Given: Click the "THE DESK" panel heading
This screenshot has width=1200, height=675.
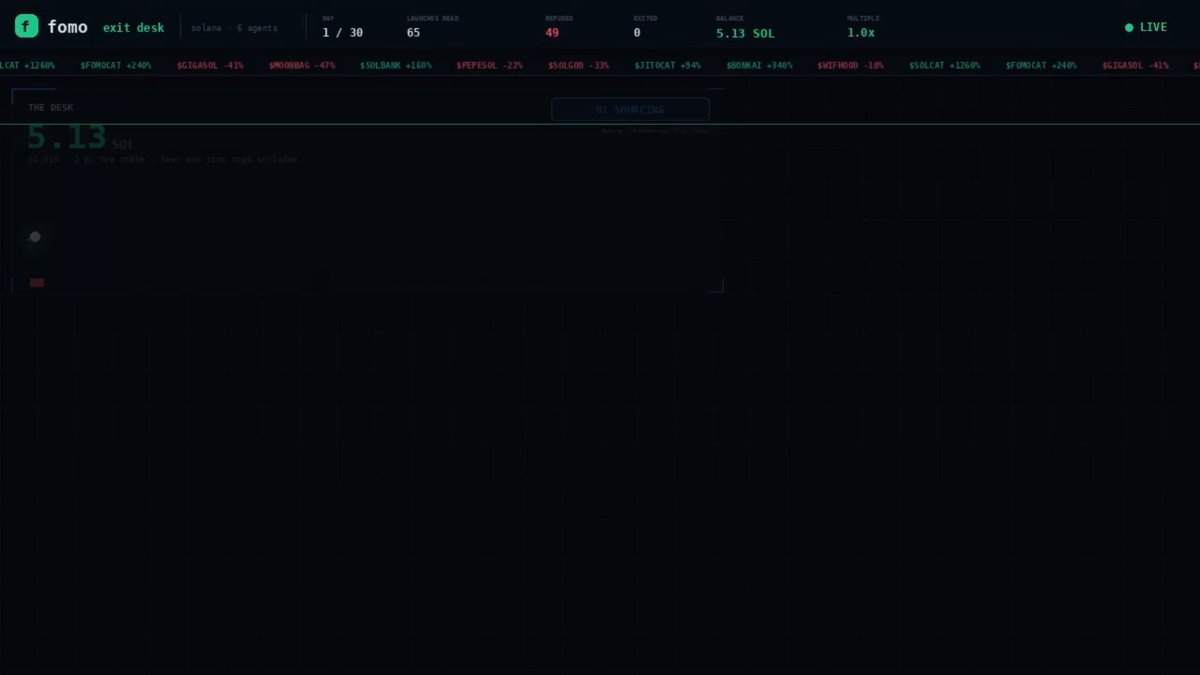Looking at the screenshot, I should (50, 107).
